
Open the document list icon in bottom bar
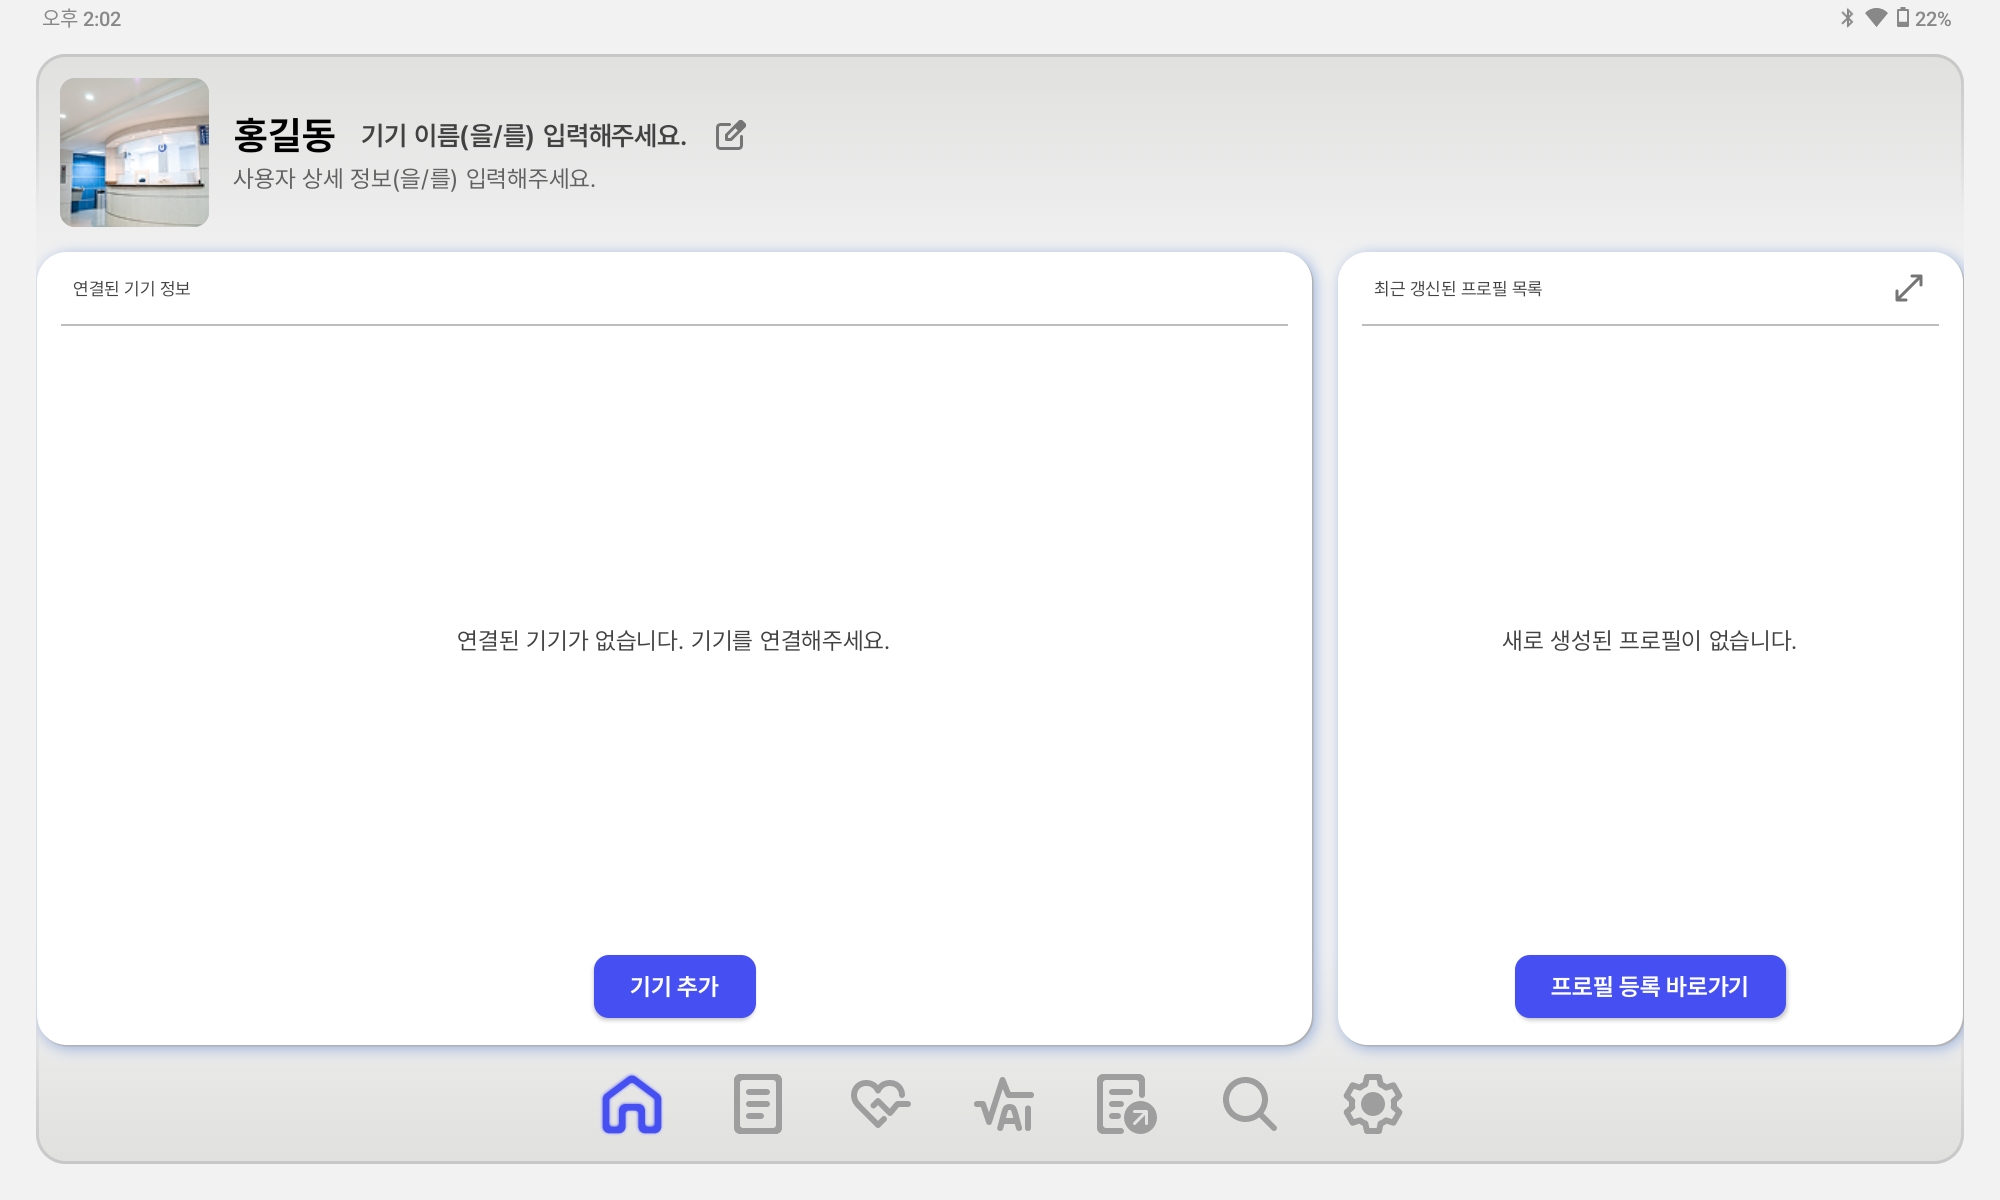click(757, 1104)
